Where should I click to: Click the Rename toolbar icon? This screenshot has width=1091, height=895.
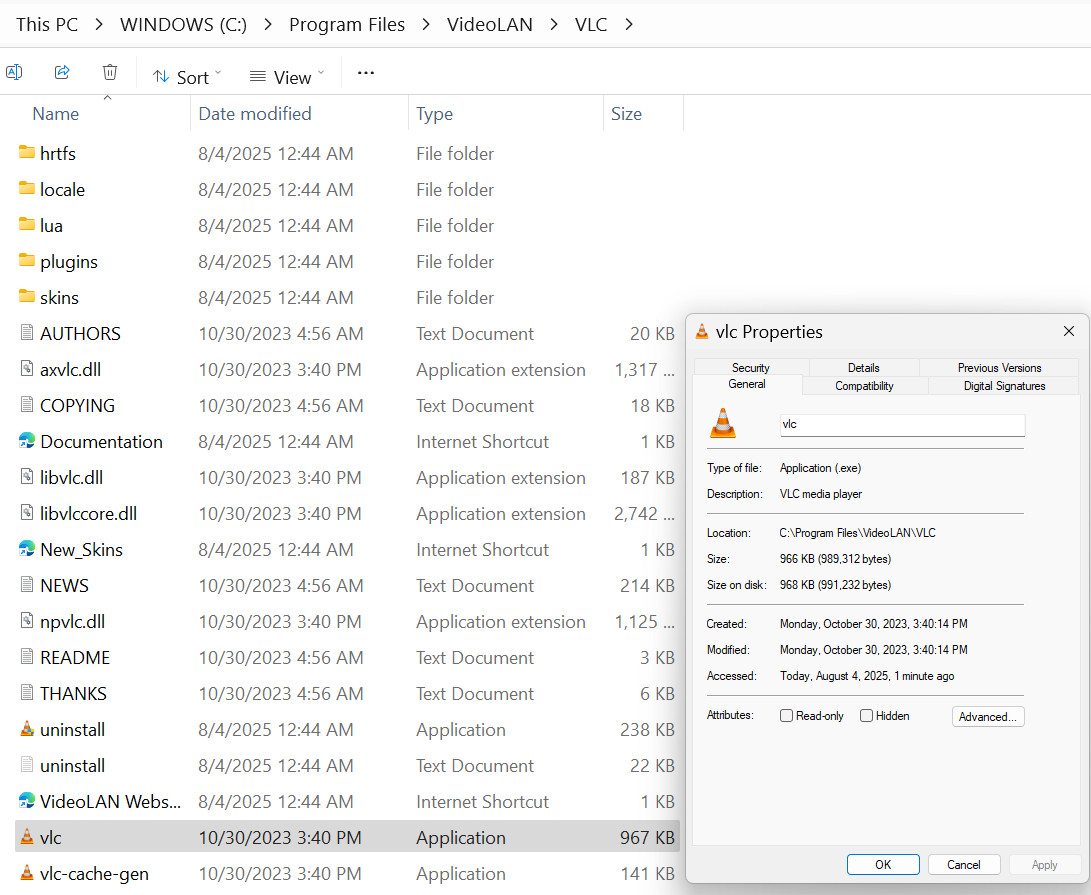14,72
